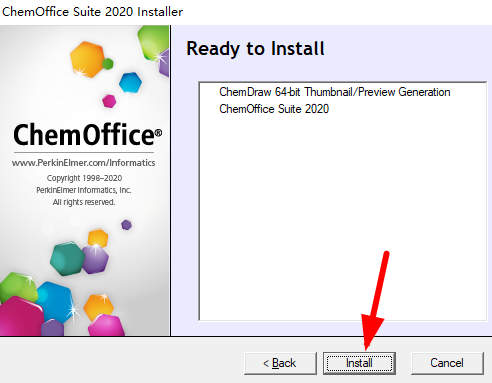Click the Copyright 1998-2020 text
The image size is (492, 383).
(x=84, y=178)
